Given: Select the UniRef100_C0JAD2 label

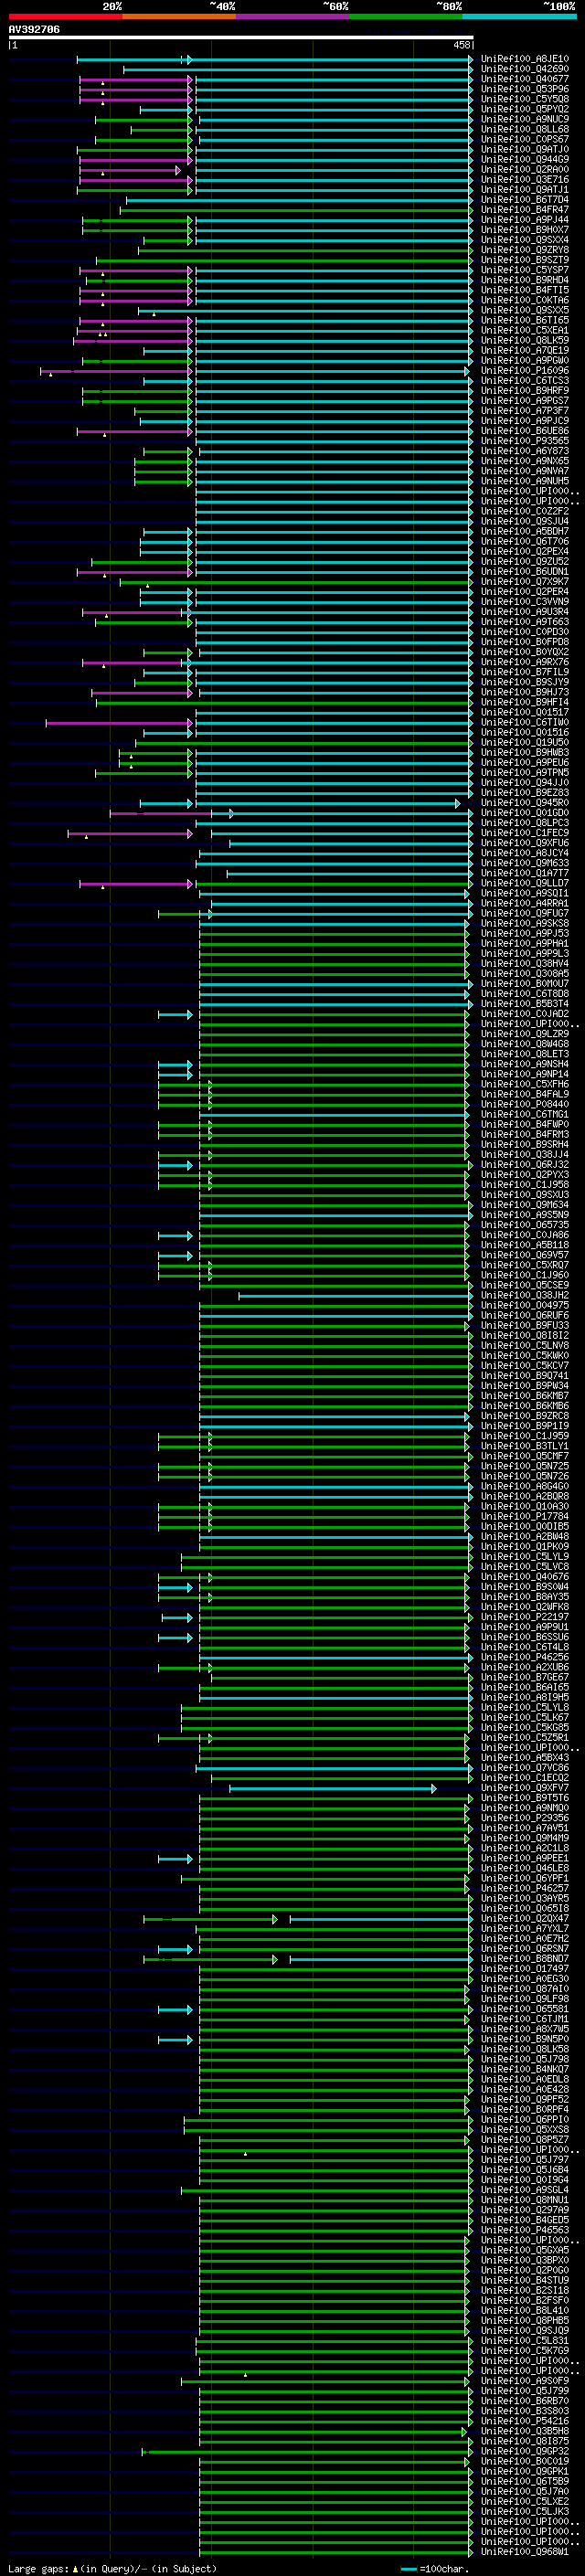Looking at the screenshot, I should point(524,1014).
